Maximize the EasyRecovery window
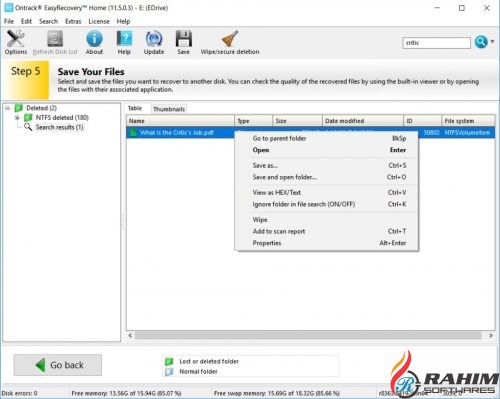500x399 pixels. coord(462,8)
